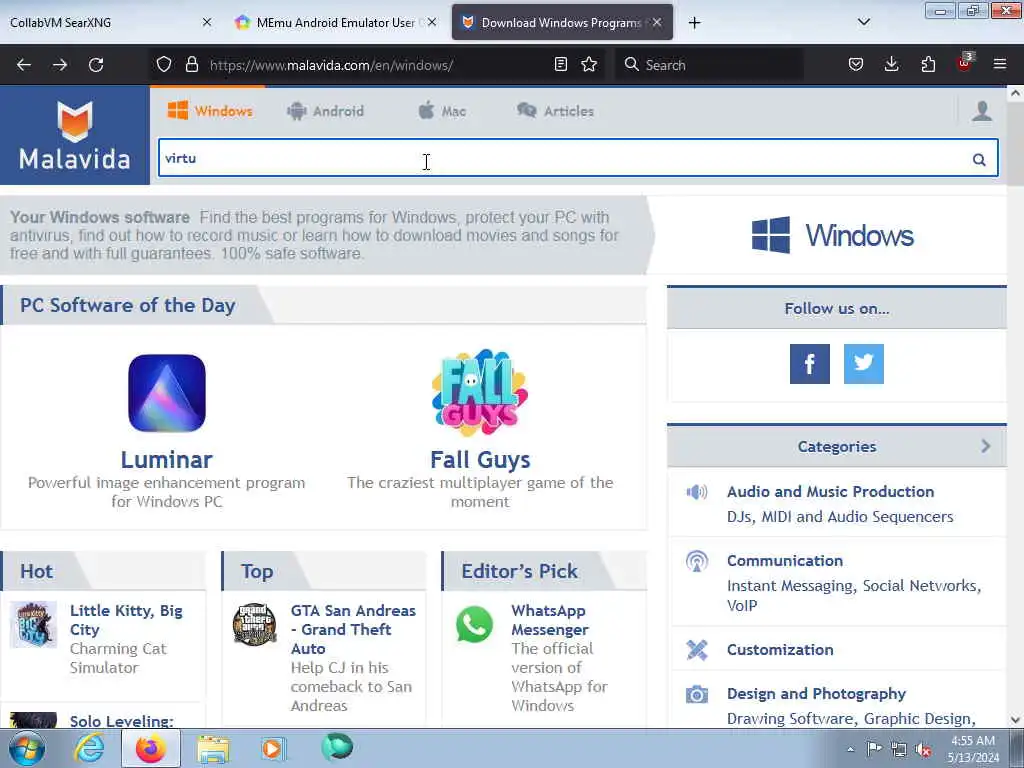1024x768 pixels.
Task: Open Firefox downloads panel
Action: [x=891, y=64]
